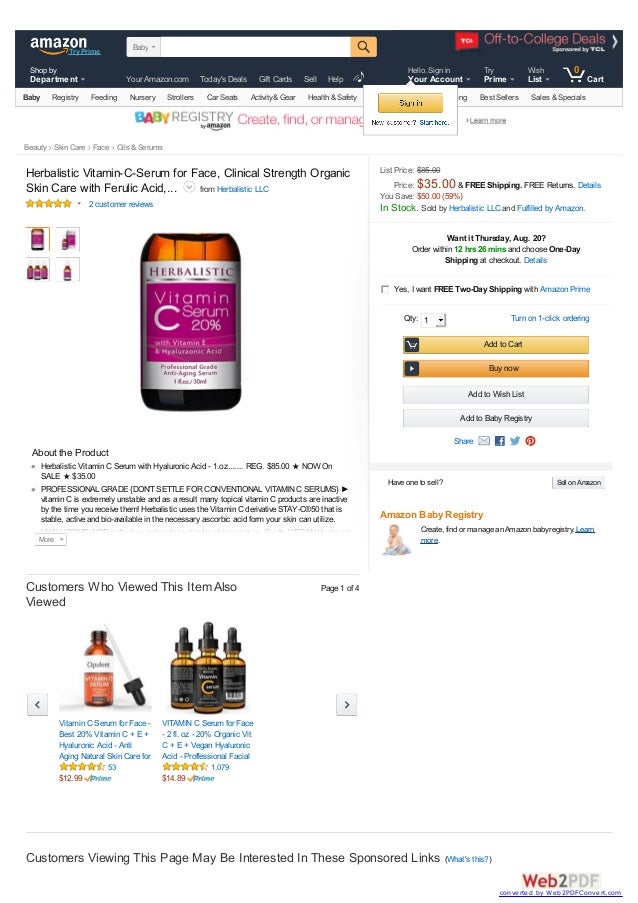The image size is (638, 903).
Task: Enable FREE Two-Day Shipping checkbox
Action: click(385, 289)
